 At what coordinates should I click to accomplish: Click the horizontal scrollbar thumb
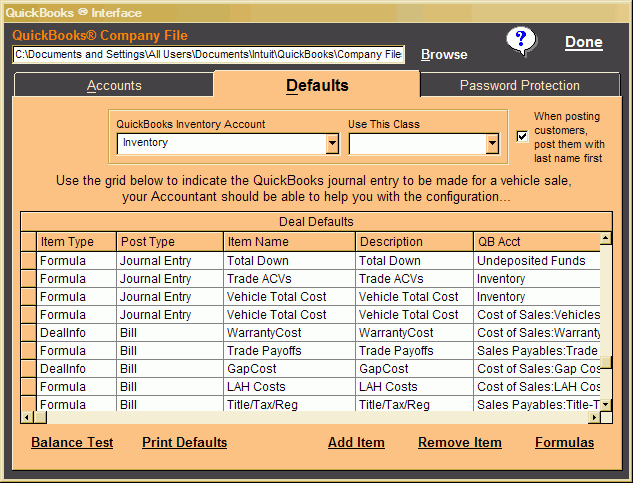[x=40, y=417]
